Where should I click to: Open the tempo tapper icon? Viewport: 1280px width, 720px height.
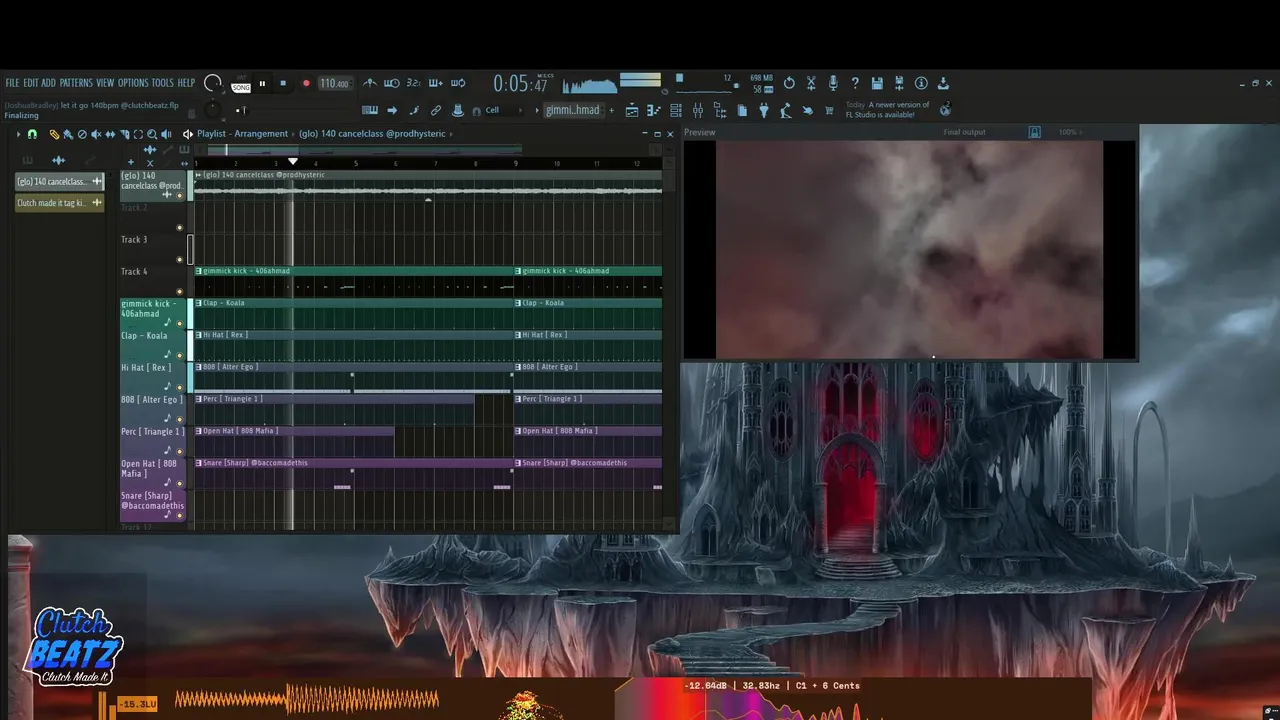tap(786, 110)
